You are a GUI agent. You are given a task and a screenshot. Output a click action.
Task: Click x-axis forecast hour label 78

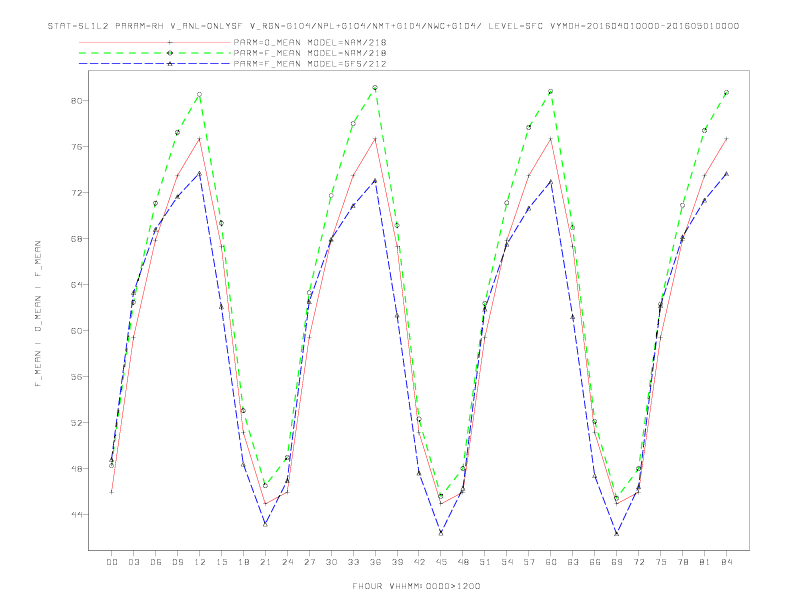pyautogui.click(x=683, y=562)
